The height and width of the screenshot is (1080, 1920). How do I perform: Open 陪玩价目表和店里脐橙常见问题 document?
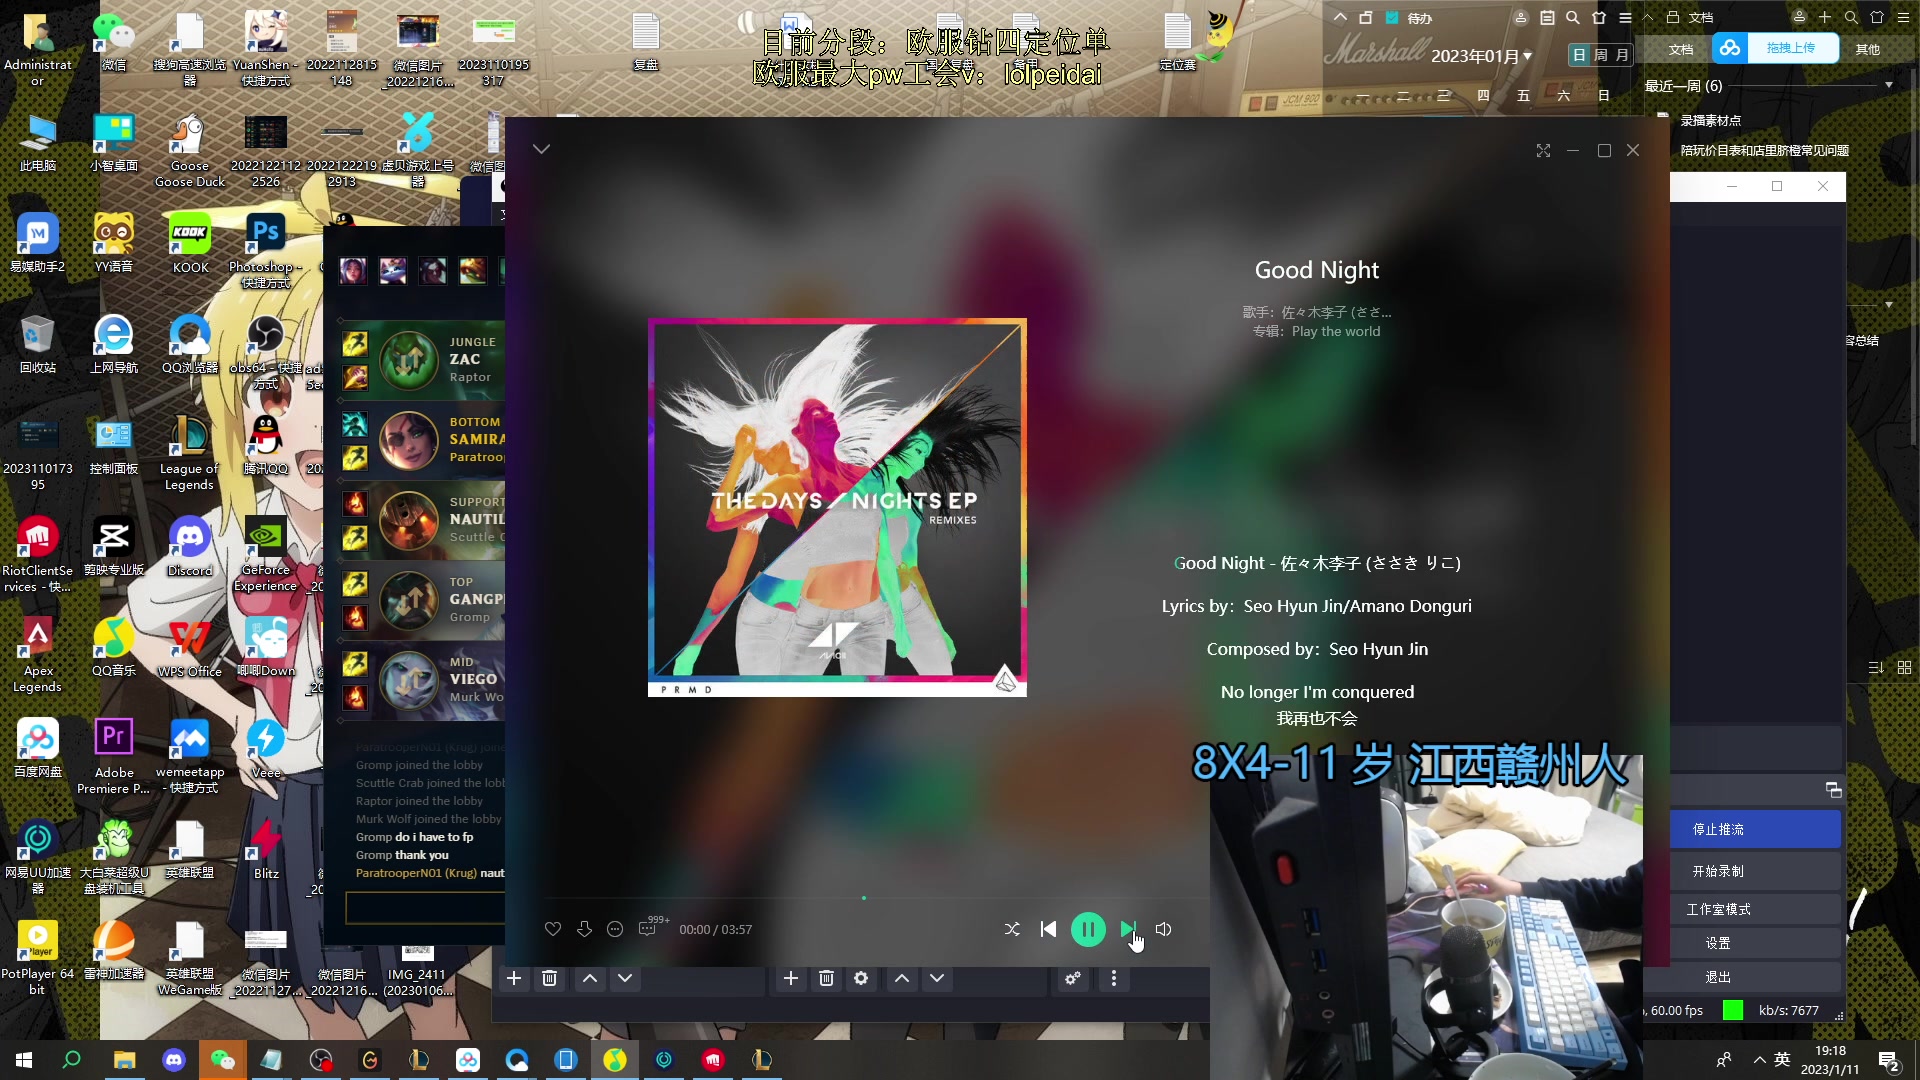coord(1764,151)
